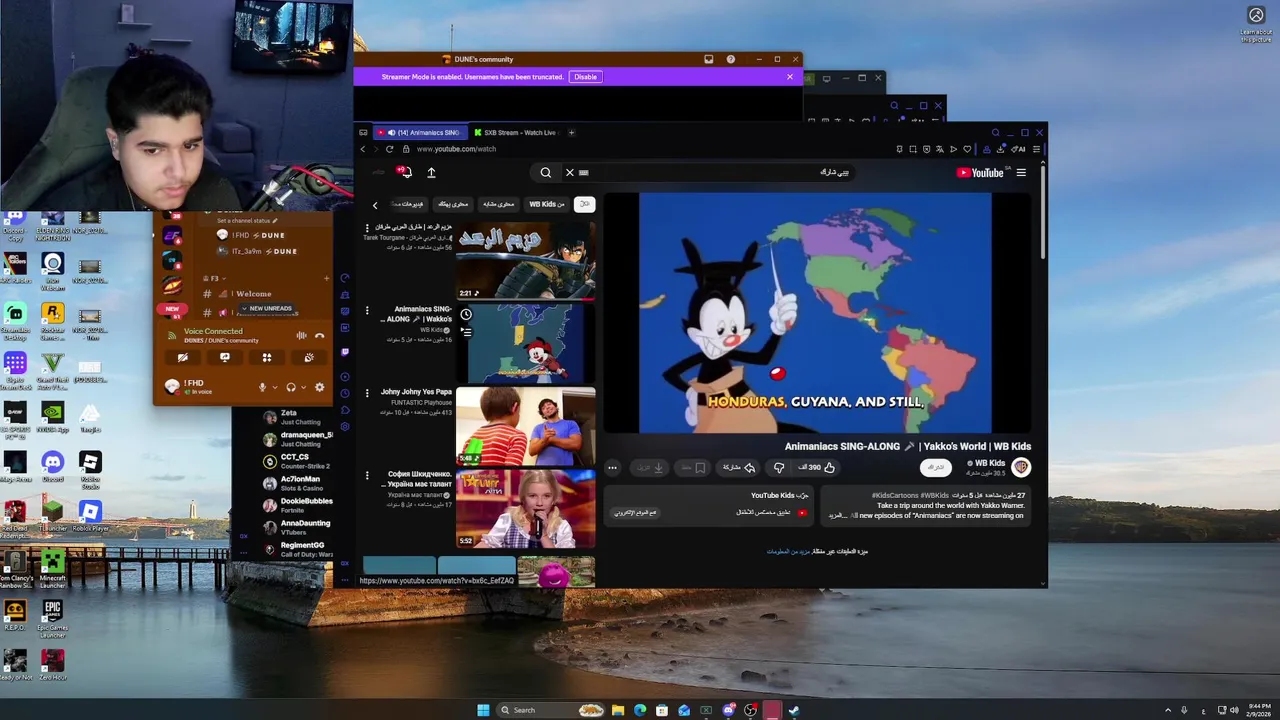The image size is (1280, 720).
Task: Click the #KidsCartoons hashtag link
Action: click(894, 495)
